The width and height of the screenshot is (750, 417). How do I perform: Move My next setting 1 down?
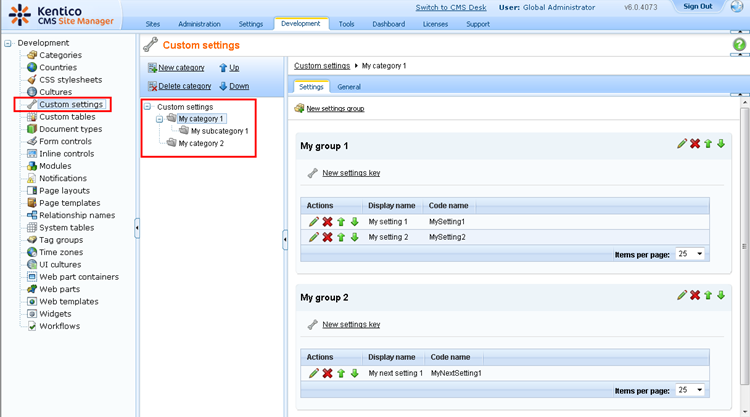(x=354, y=373)
